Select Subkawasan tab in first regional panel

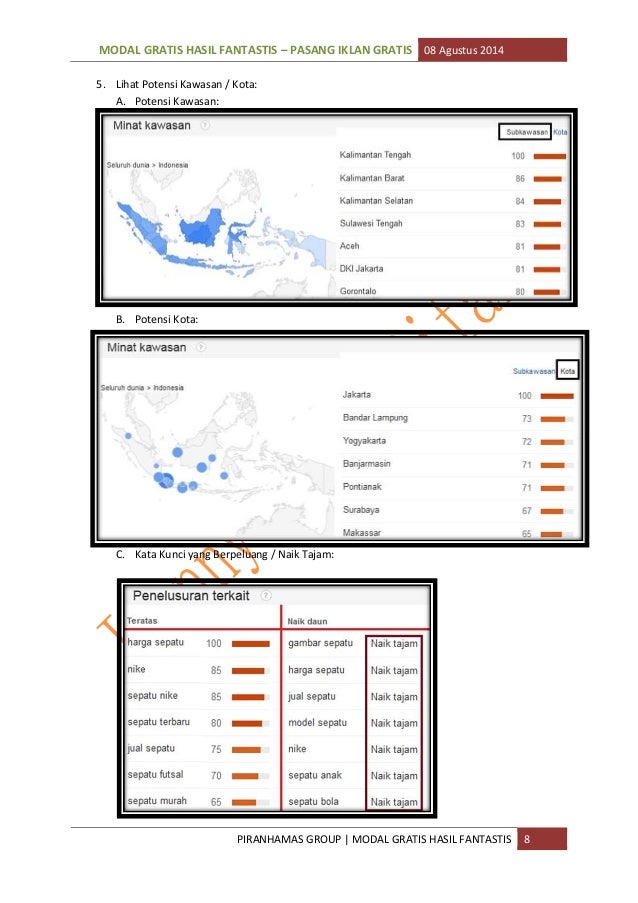[526, 132]
